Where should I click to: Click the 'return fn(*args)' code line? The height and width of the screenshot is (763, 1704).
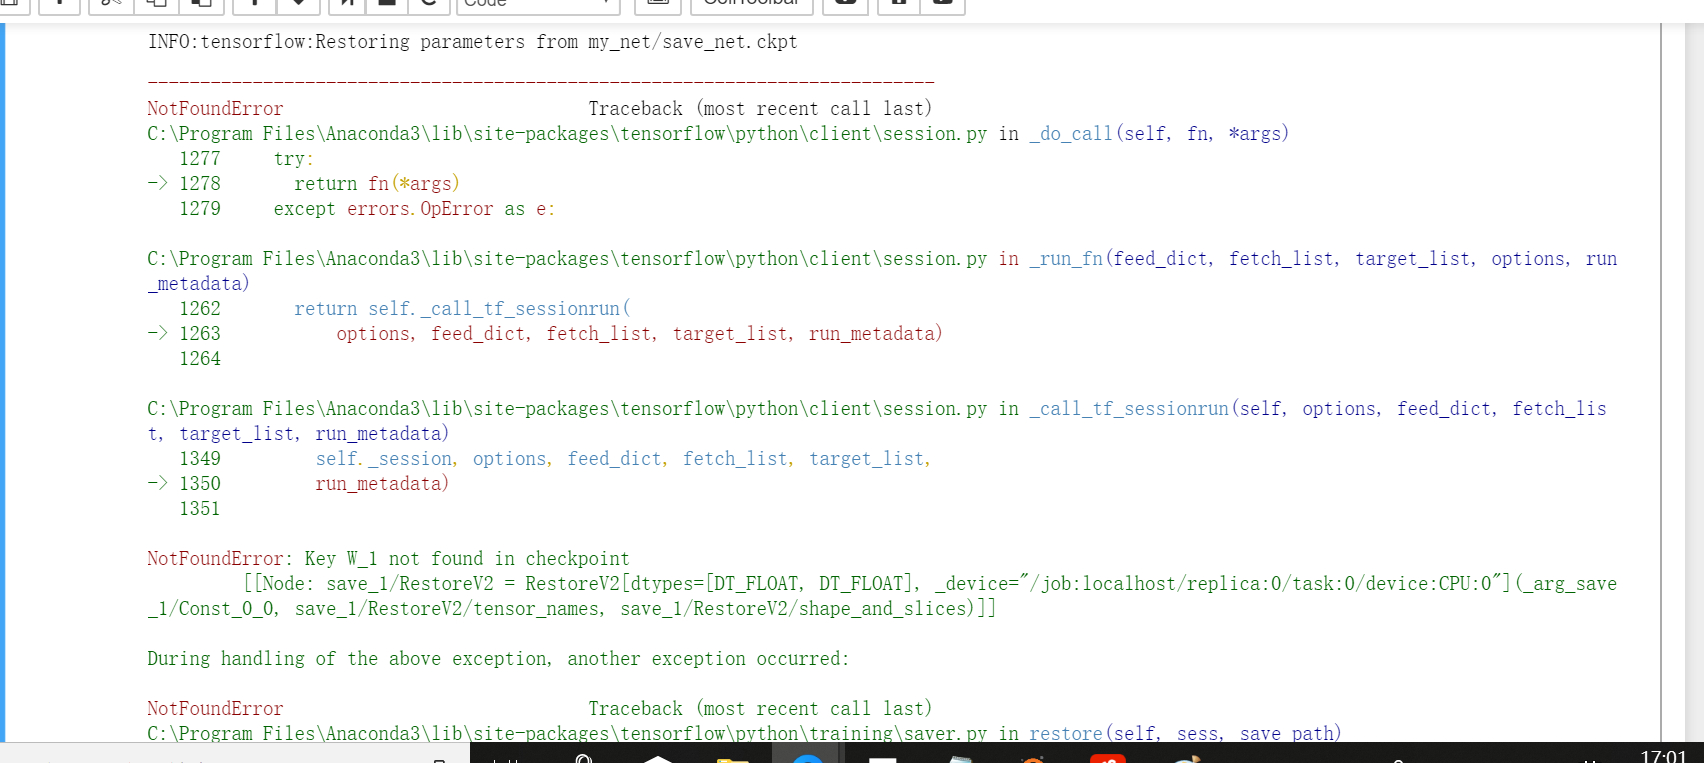[377, 184]
